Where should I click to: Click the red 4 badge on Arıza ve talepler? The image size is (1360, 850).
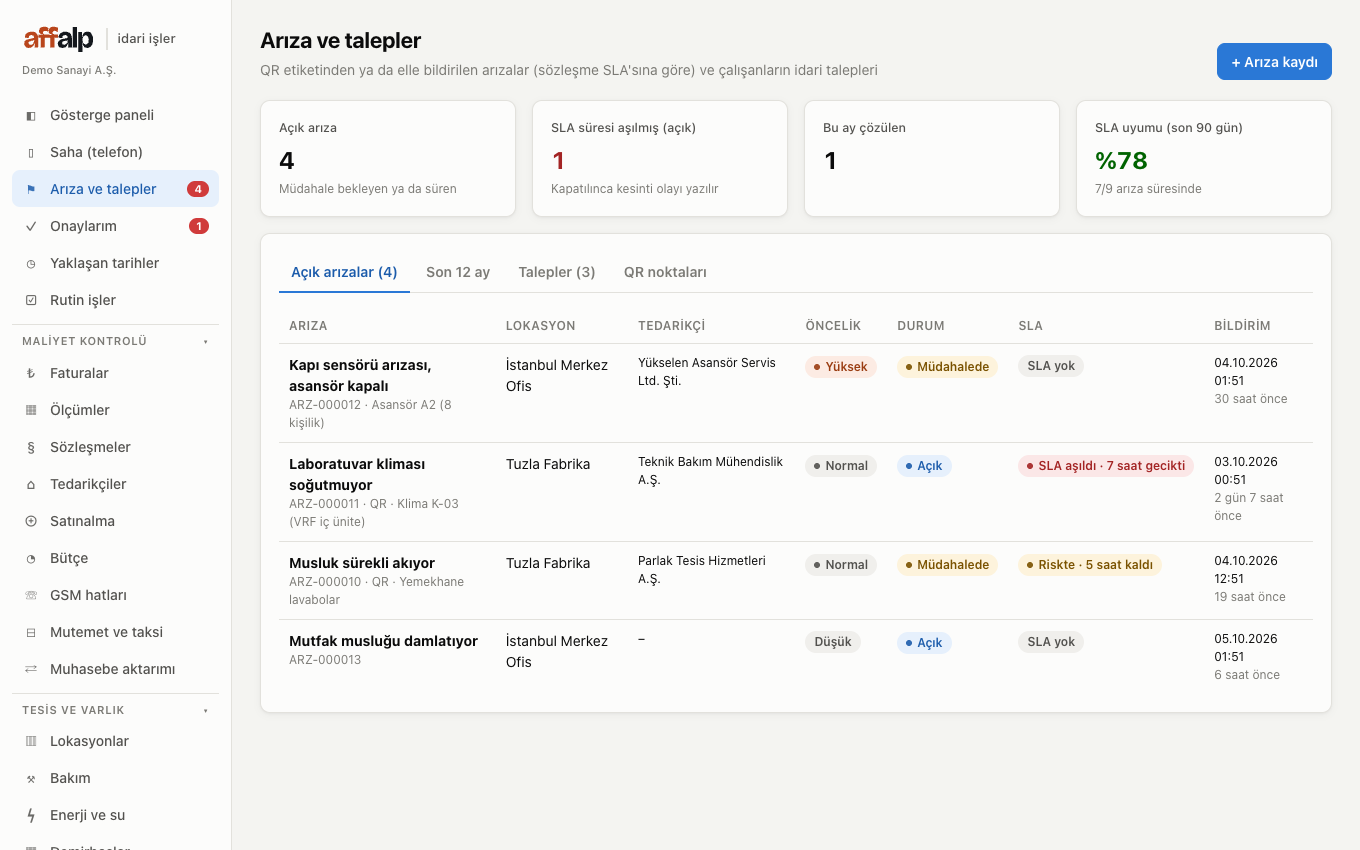[198, 189]
